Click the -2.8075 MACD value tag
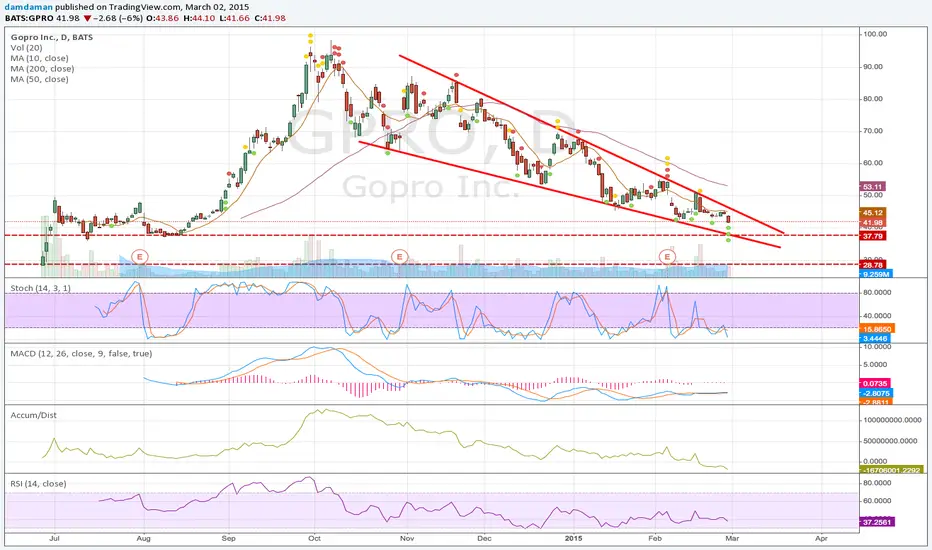Screen dimensions: 932x550 click(x=876, y=393)
